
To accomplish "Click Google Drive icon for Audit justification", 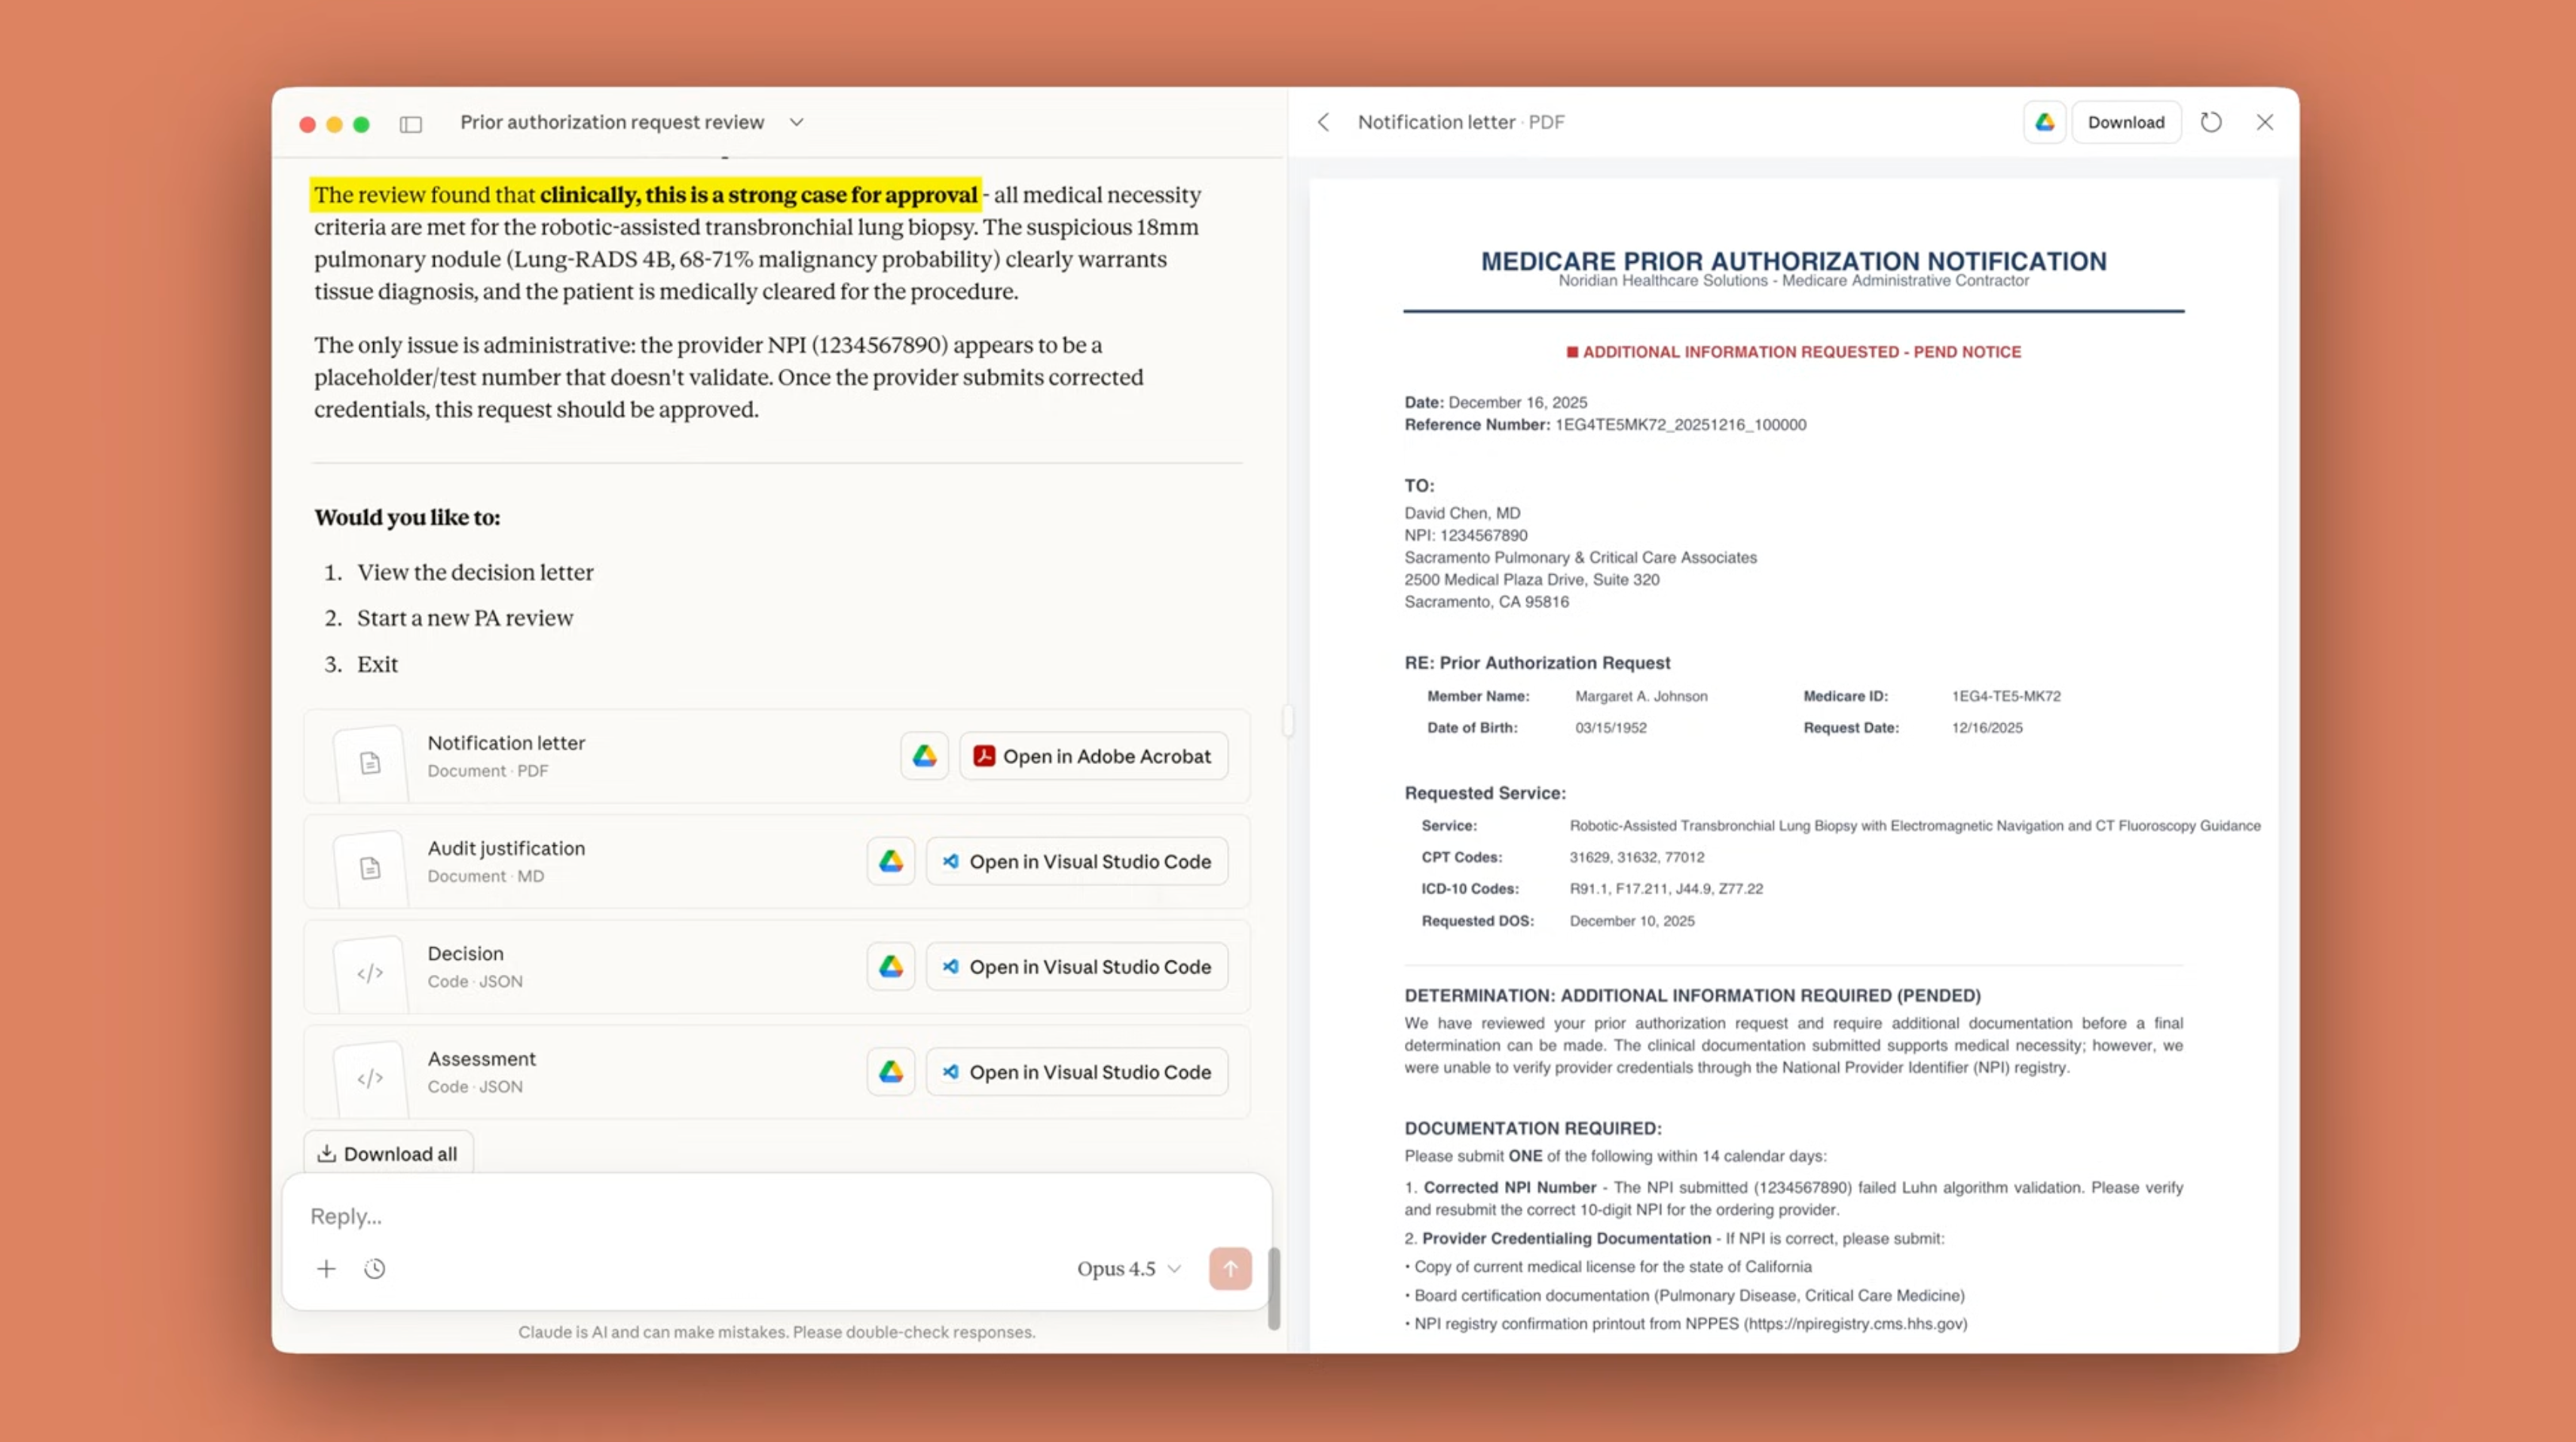I will 890,861.
